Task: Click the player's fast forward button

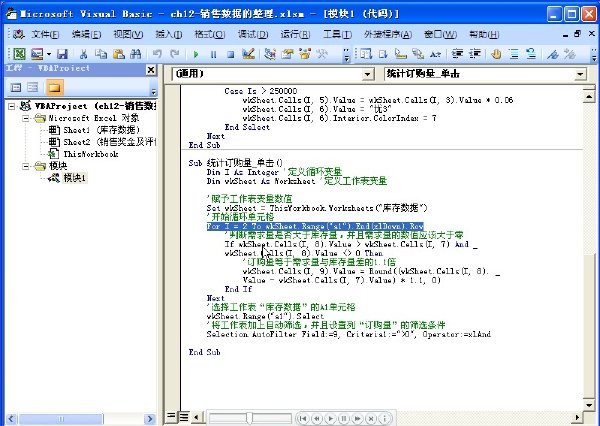Action: [358, 418]
